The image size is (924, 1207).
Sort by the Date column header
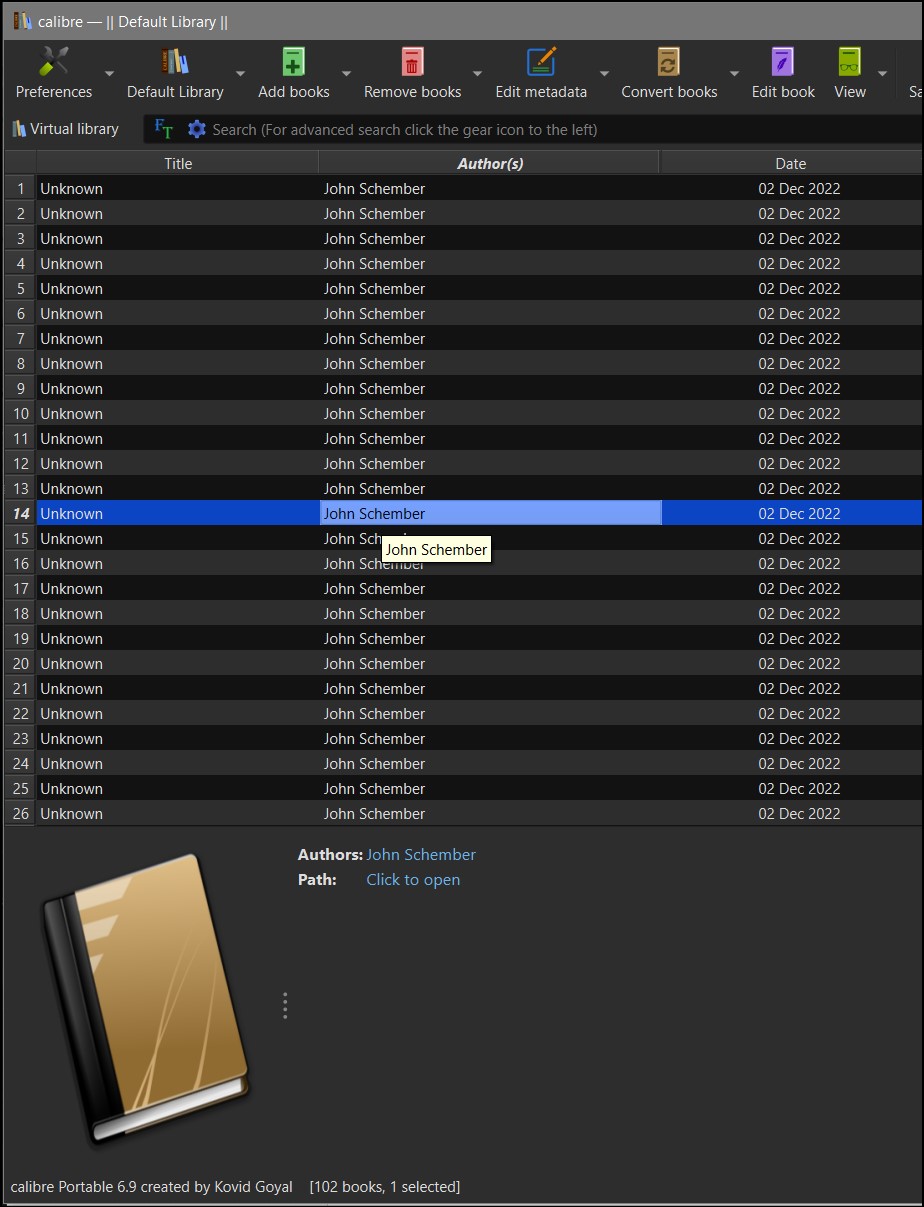point(791,163)
